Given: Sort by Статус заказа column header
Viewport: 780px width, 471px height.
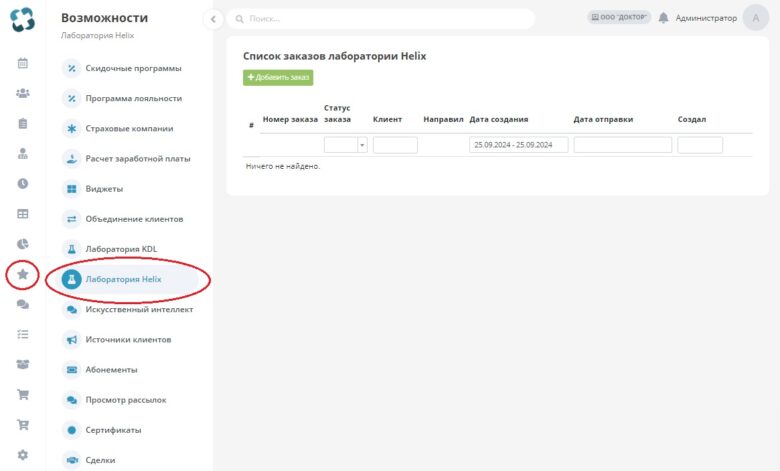Looking at the screenshot, I should coord(337,113).
